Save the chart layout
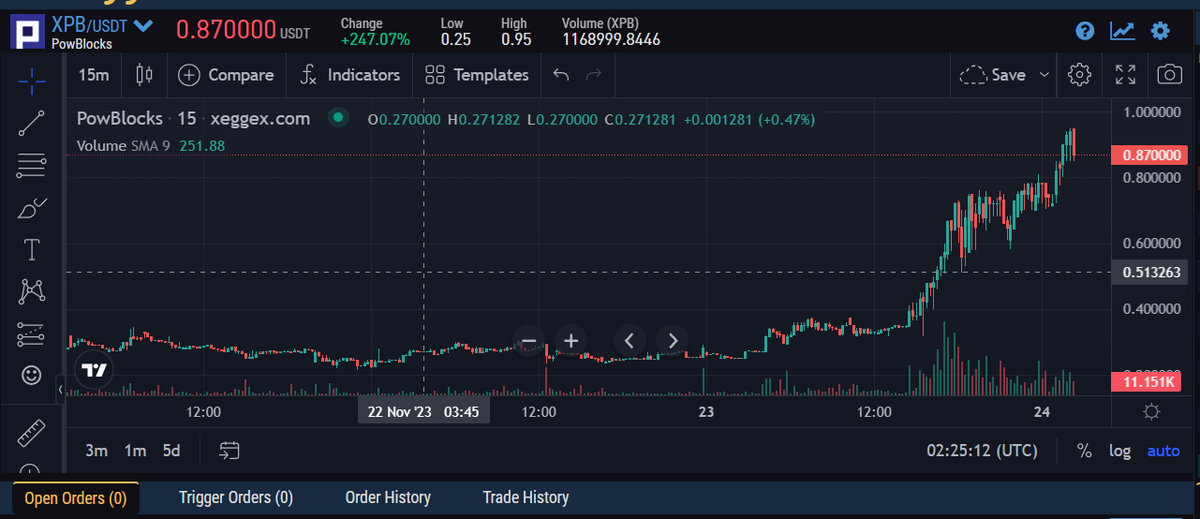Image resolution: width=1200 pixels, height=519 pixels. (x=993, y=75)
